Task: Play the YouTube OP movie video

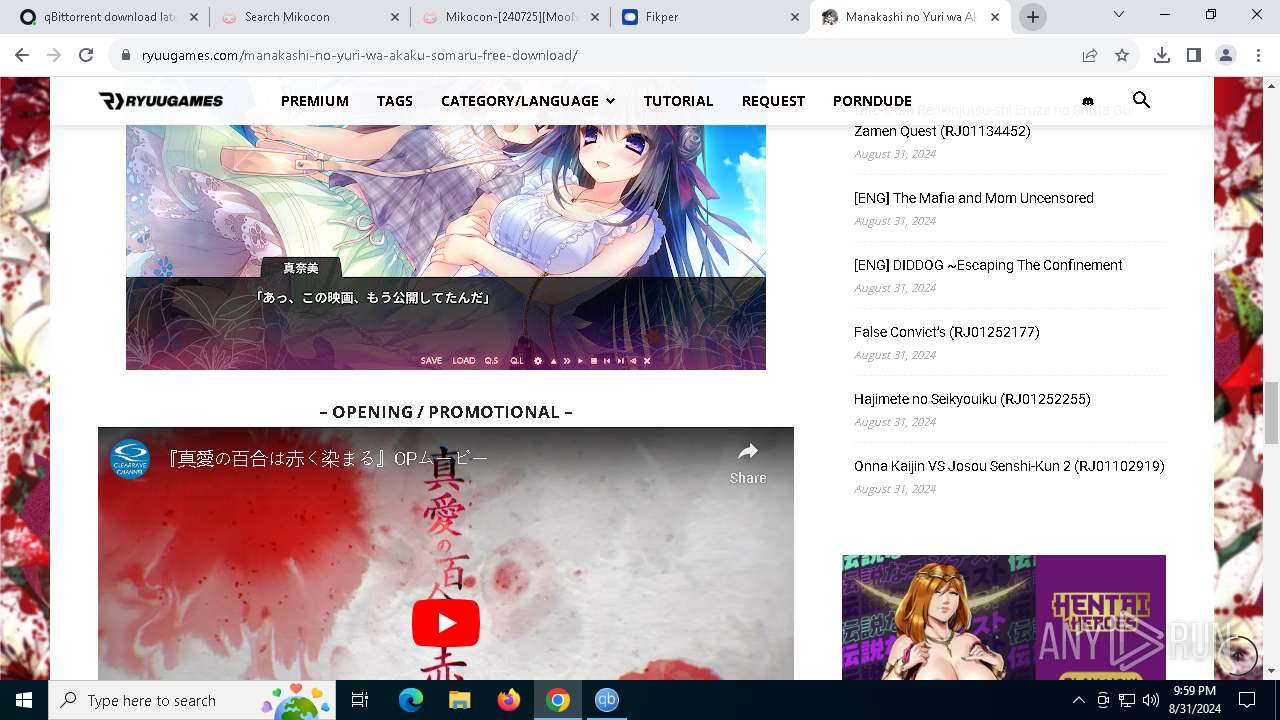Action: point(446,623)
